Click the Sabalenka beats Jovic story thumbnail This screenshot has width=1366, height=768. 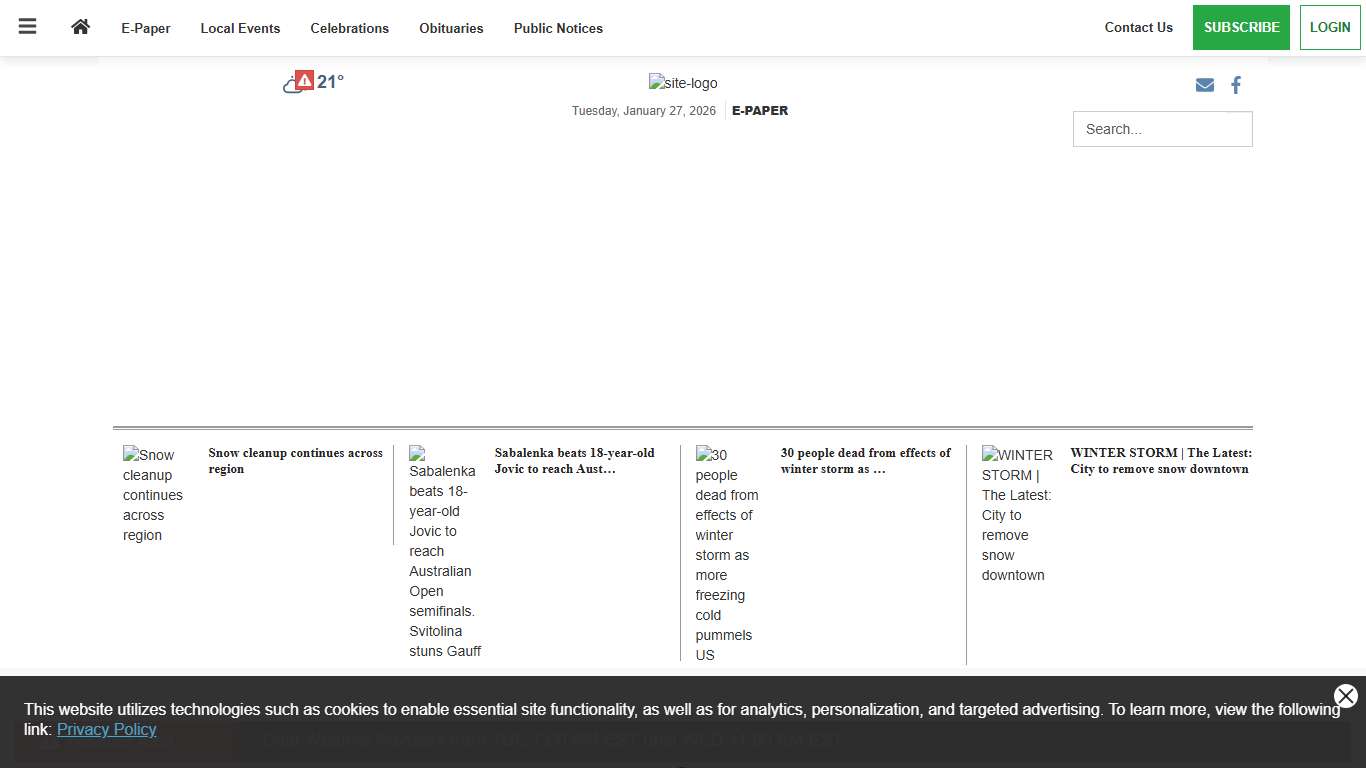(444, 552)
